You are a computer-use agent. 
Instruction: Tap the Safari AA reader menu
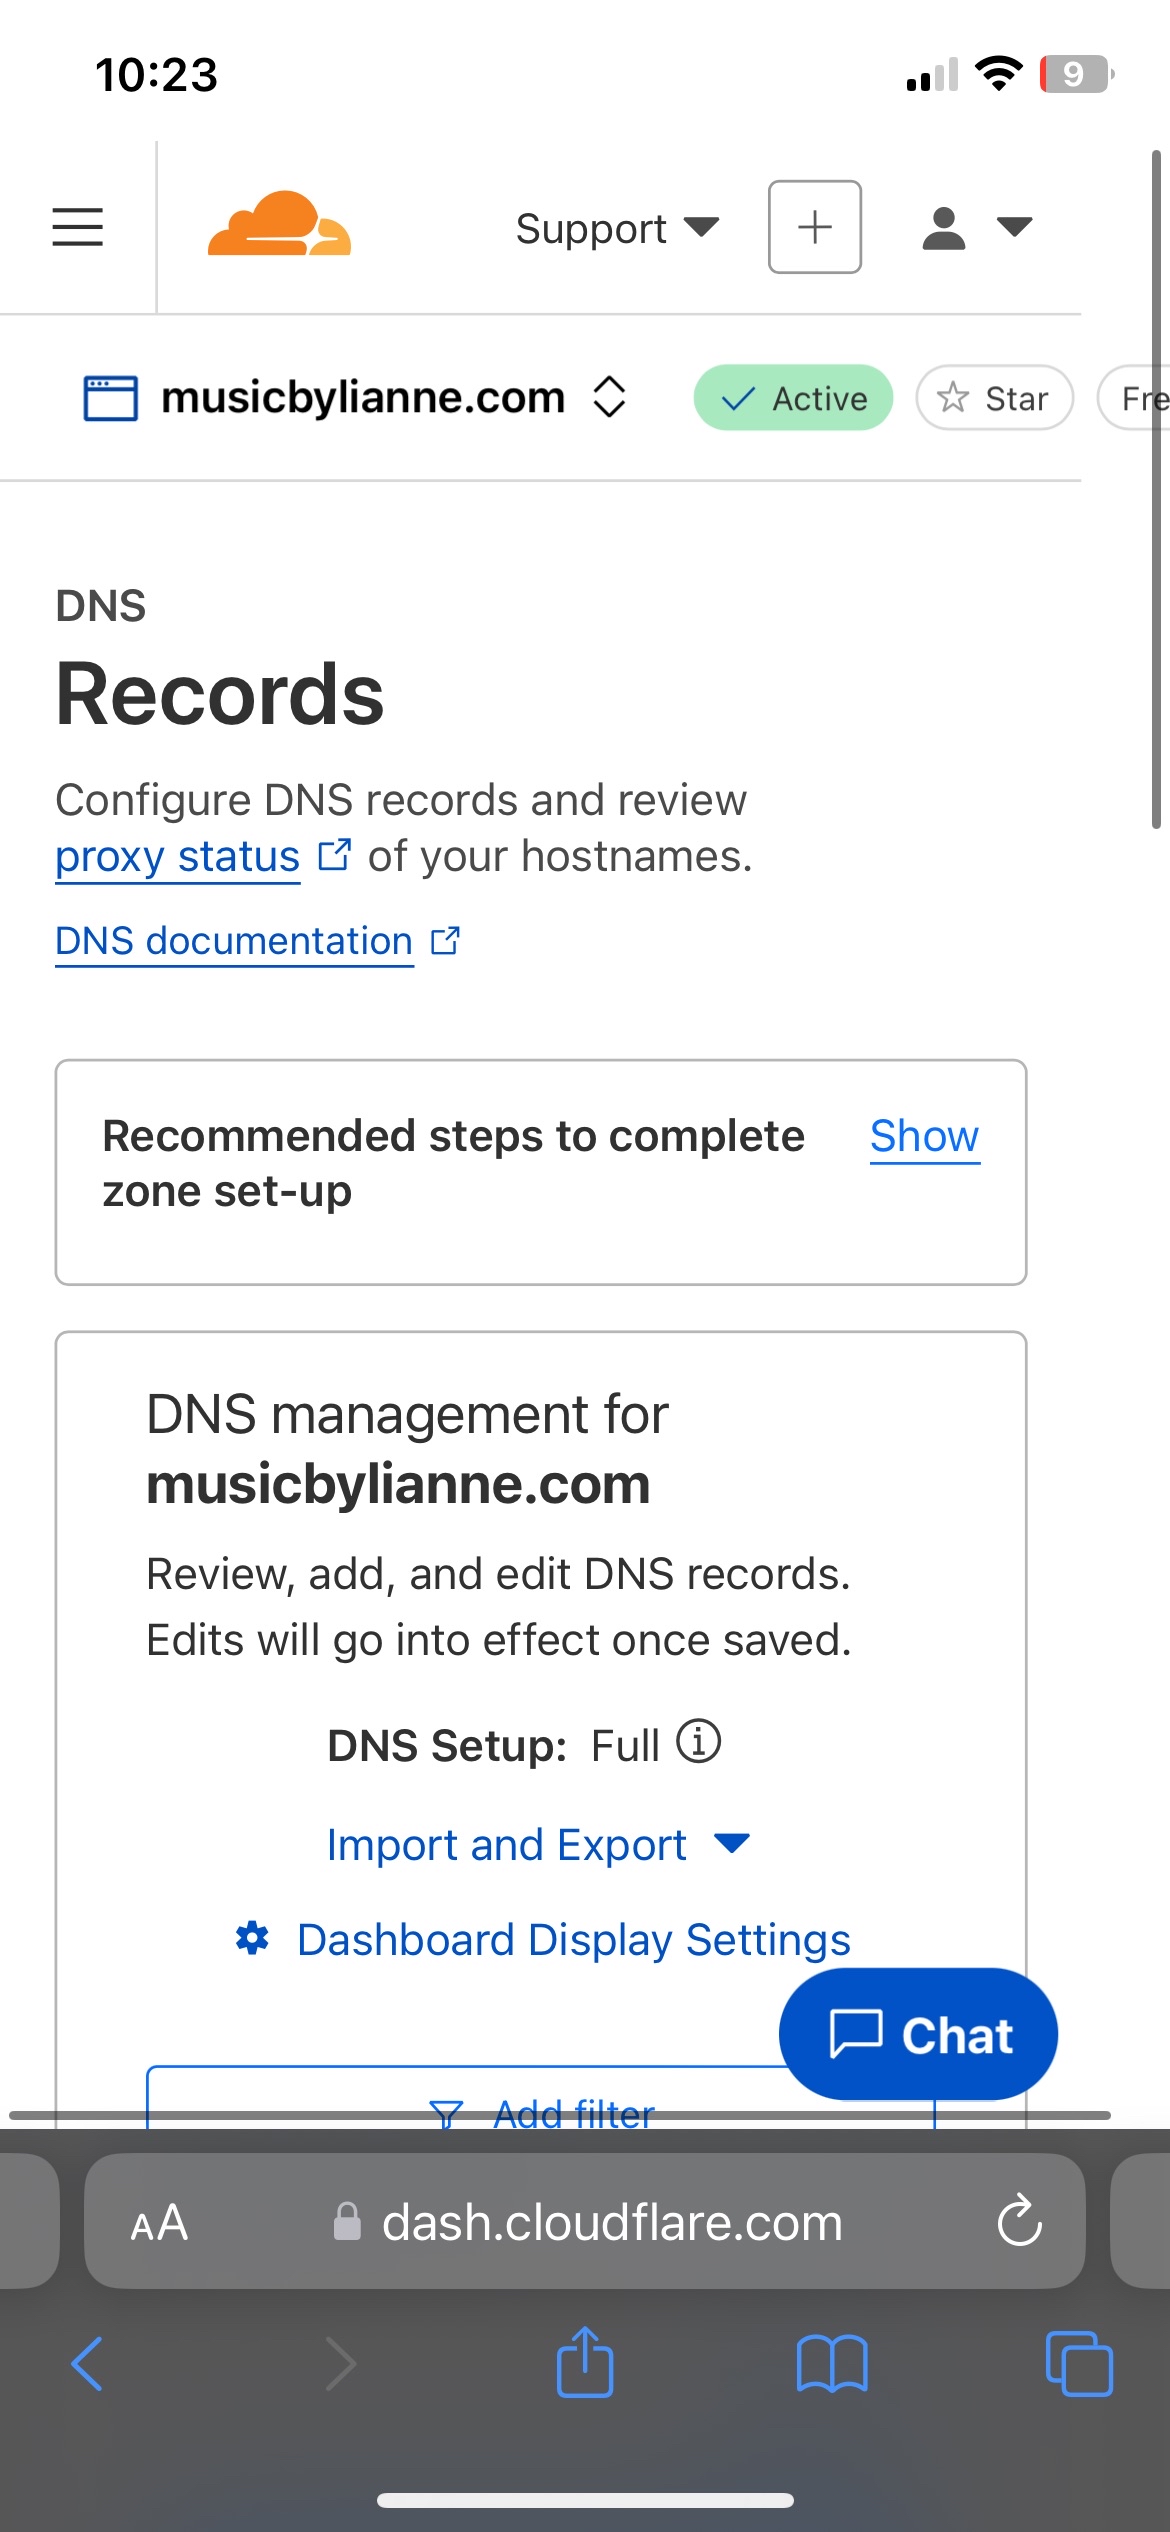click(x=159, y=2222)
